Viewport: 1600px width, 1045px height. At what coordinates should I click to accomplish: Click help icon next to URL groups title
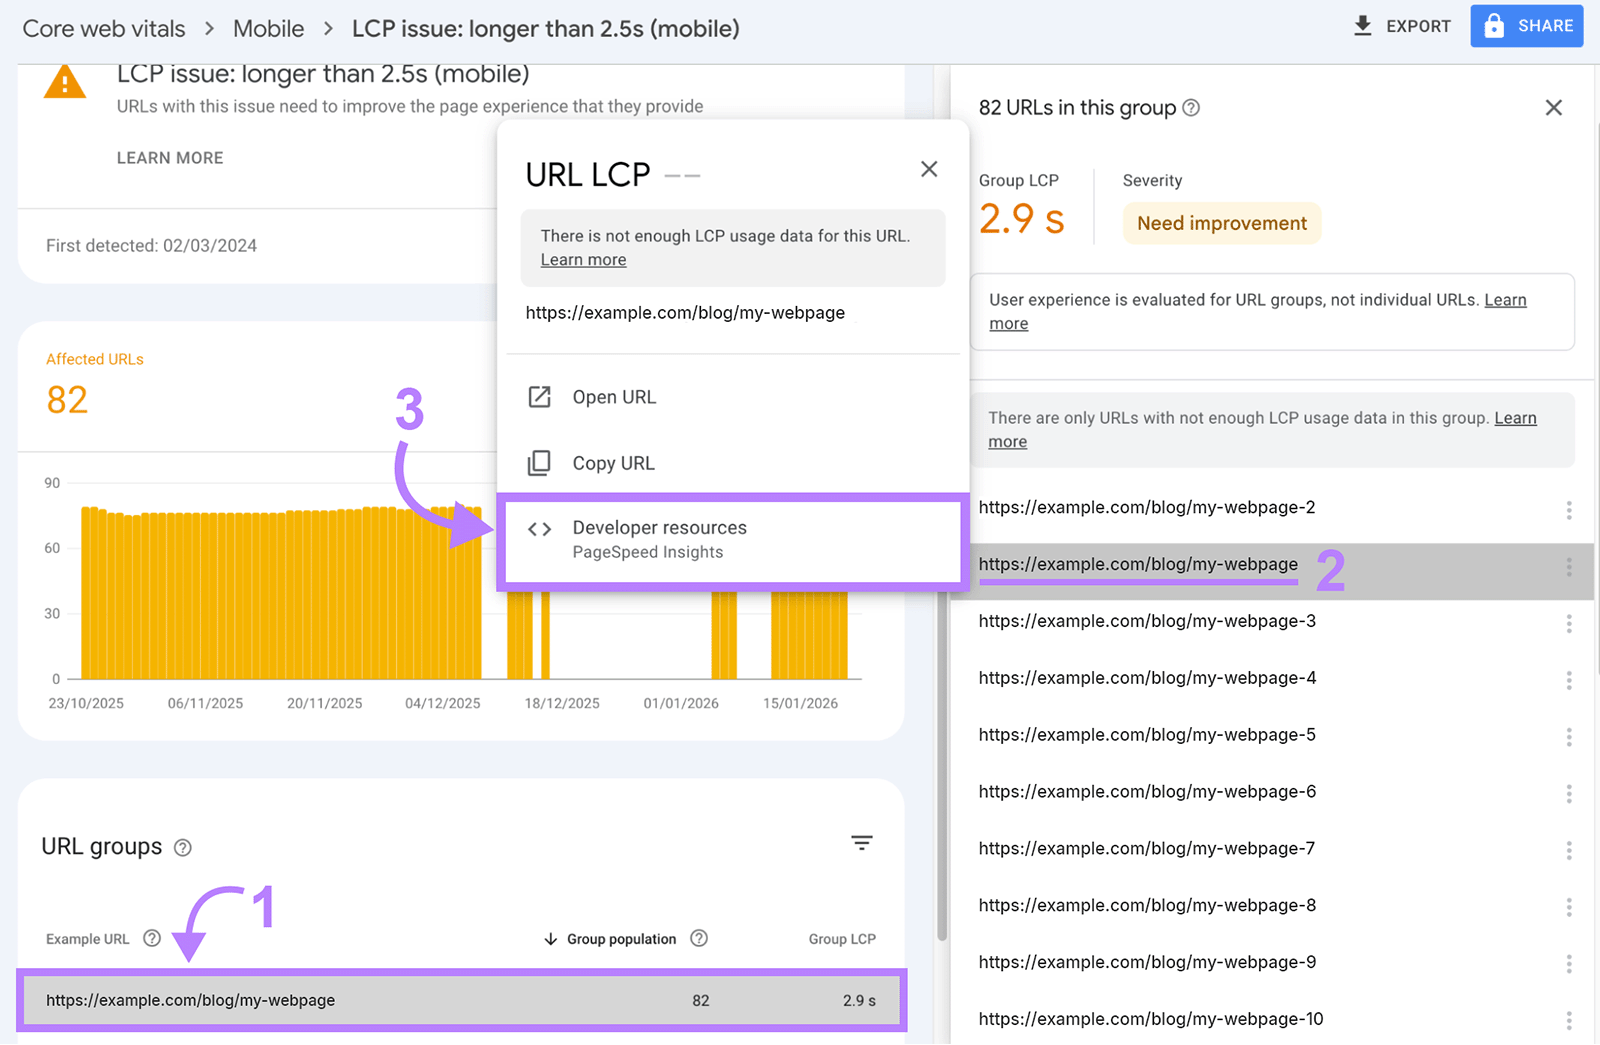click(182, 847)
